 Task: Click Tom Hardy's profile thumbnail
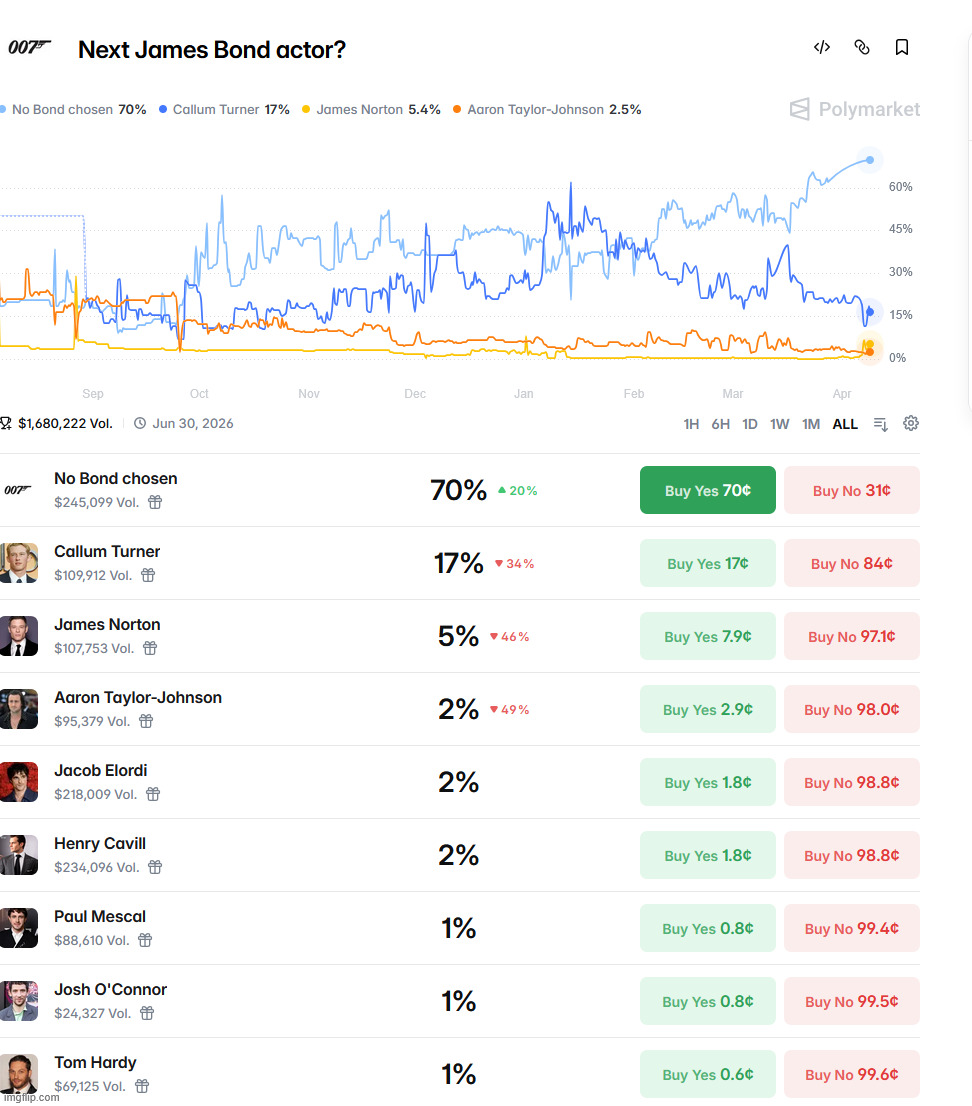point(19,1073)
